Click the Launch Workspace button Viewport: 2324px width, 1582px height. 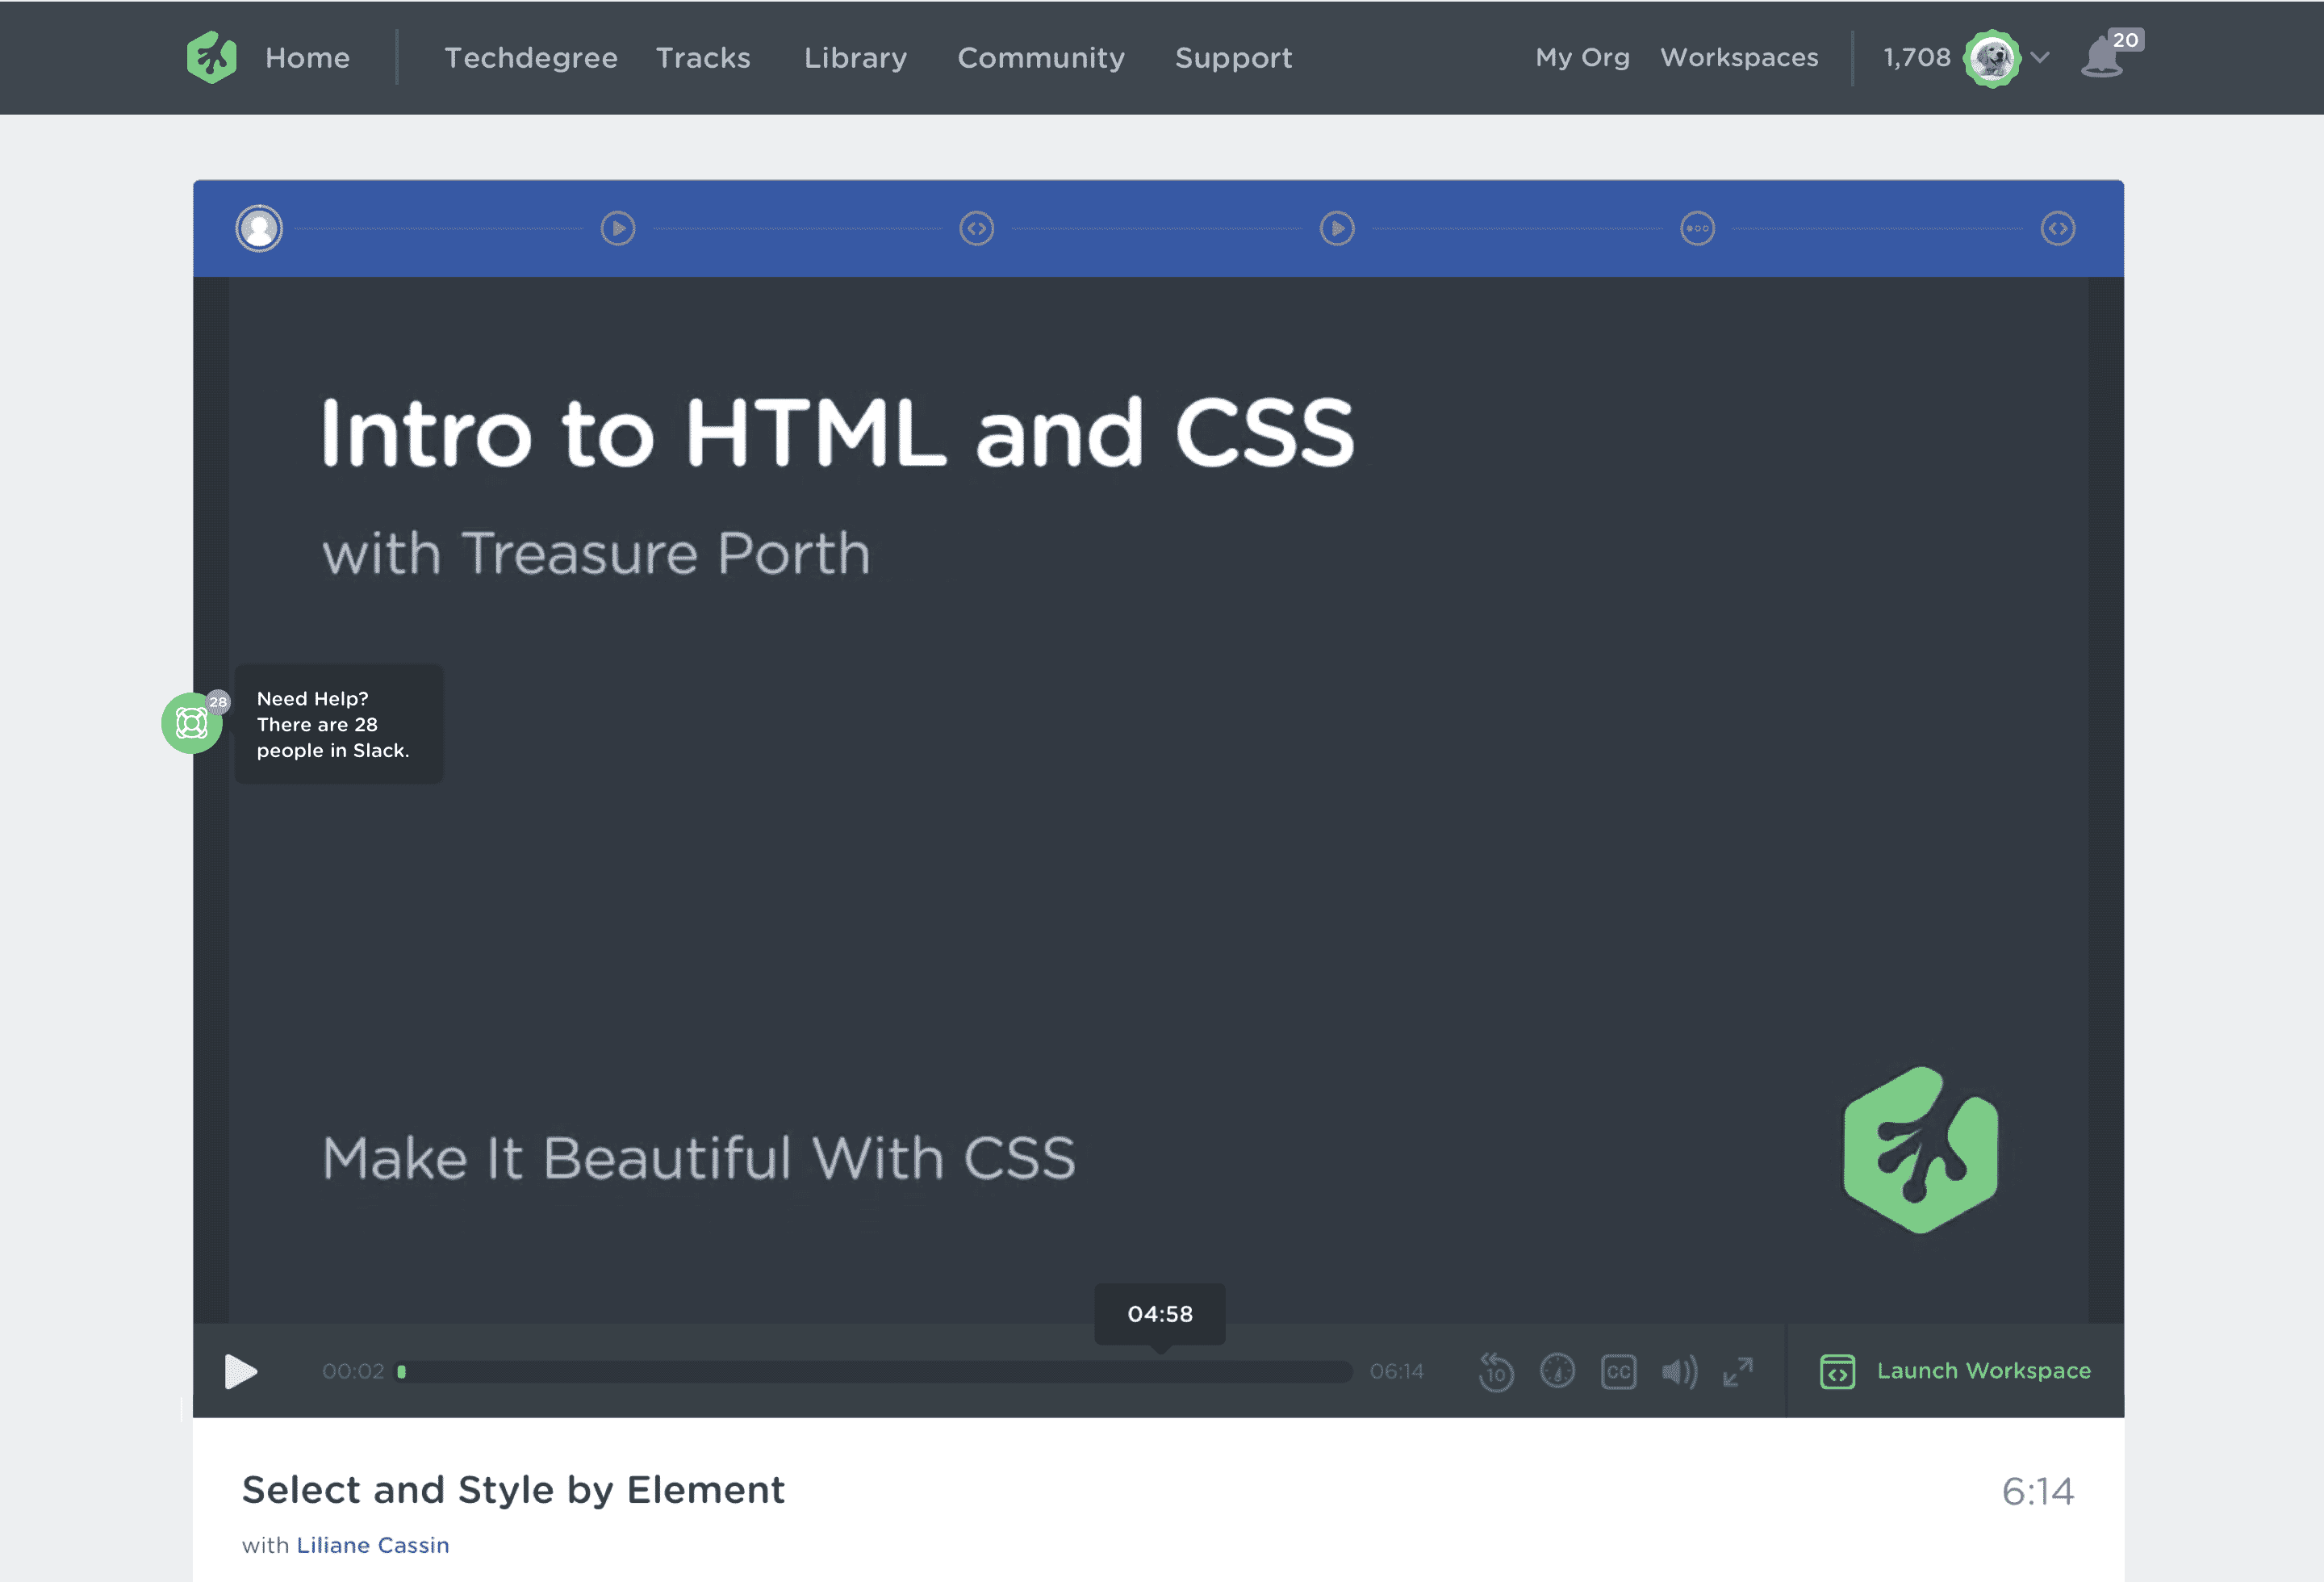pos(1955,1371)
